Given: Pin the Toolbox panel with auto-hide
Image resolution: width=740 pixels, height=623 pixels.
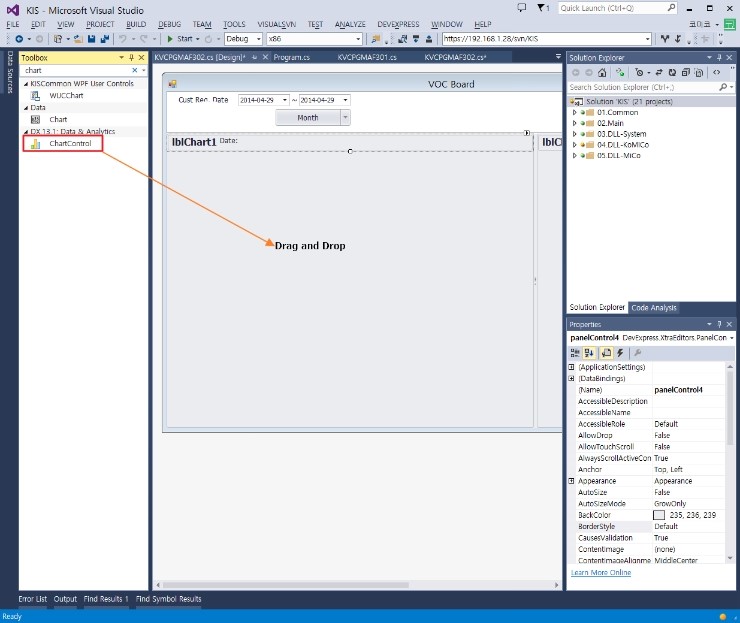Looking at the screenshot, I should pos(131,58).
